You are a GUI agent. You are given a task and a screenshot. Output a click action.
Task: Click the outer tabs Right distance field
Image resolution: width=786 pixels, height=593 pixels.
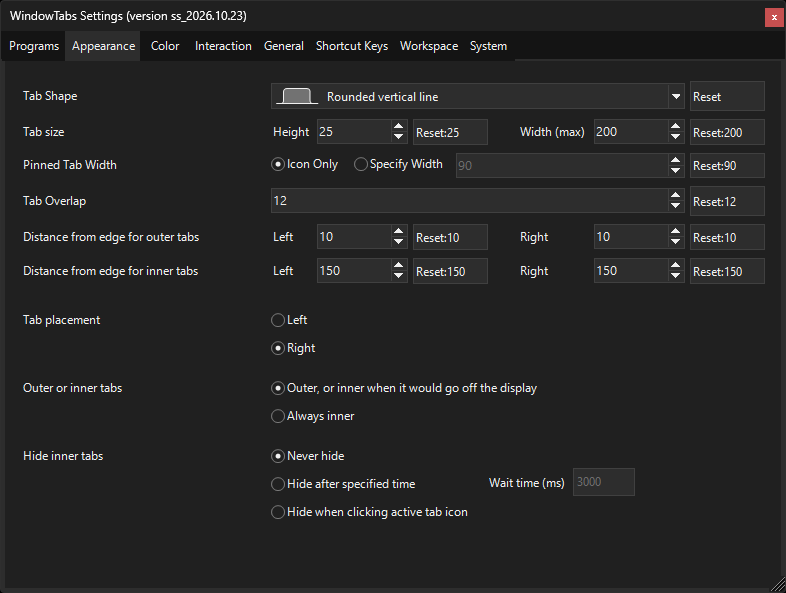tap(631, 237)
